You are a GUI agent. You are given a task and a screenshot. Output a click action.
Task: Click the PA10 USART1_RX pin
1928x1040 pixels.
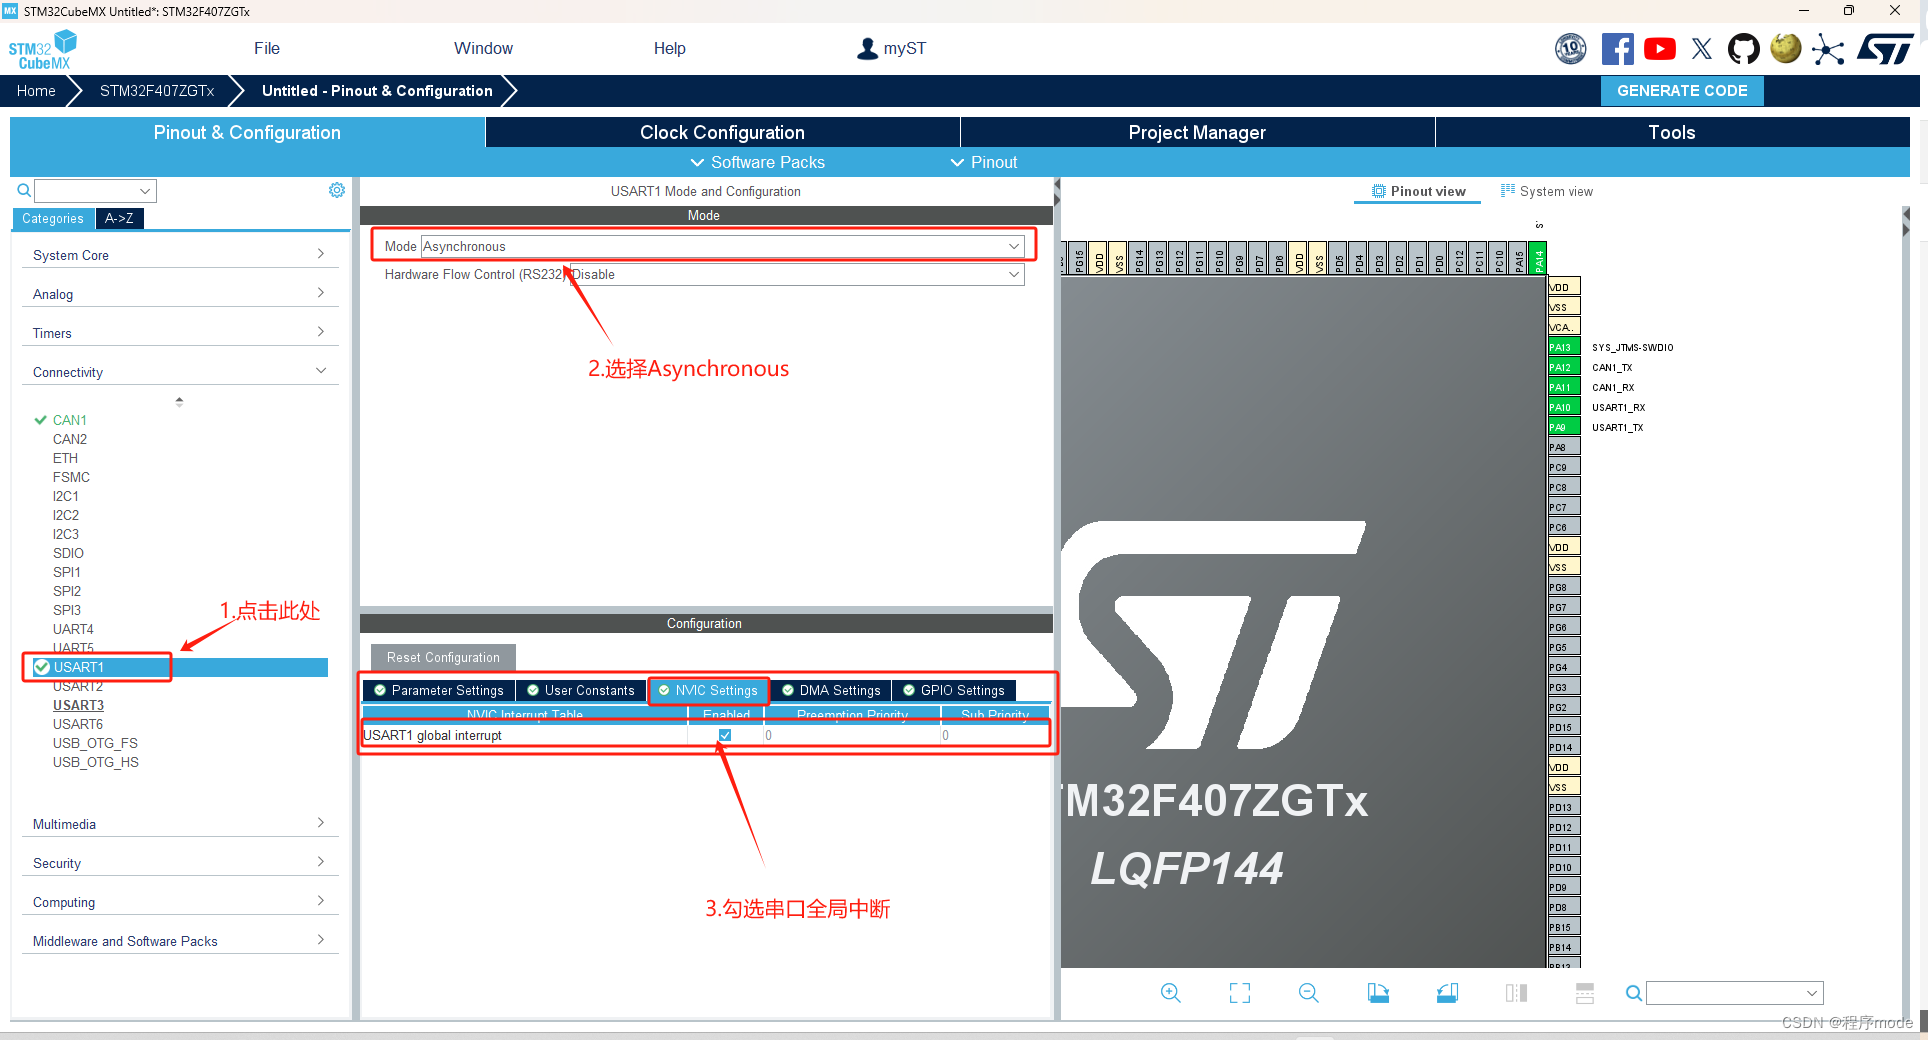click(1564, 407)
